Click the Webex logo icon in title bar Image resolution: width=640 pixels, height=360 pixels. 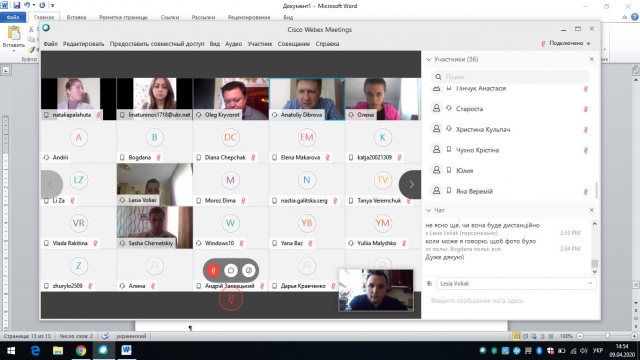[x=46, y=28]
